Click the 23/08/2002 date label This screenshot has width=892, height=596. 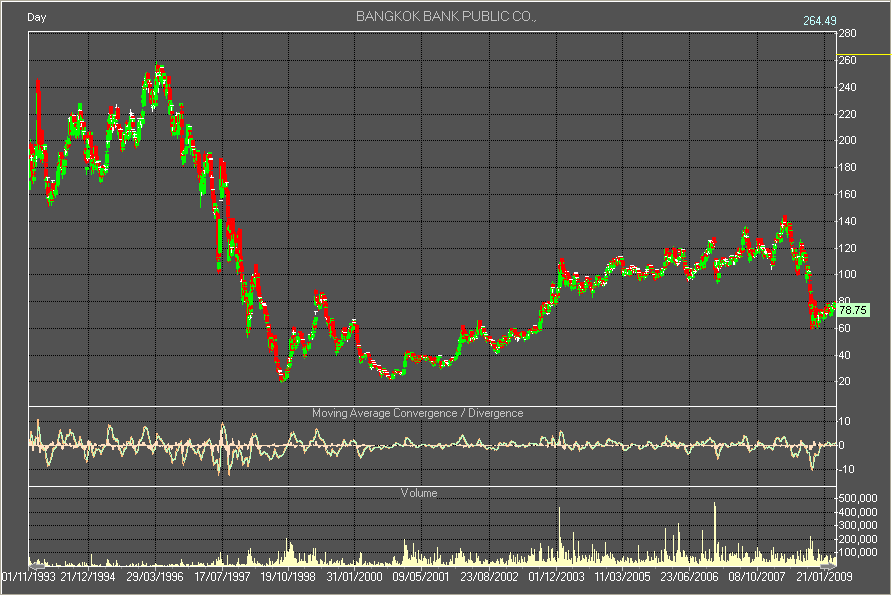pyautogui.click(x=489, y=577)
